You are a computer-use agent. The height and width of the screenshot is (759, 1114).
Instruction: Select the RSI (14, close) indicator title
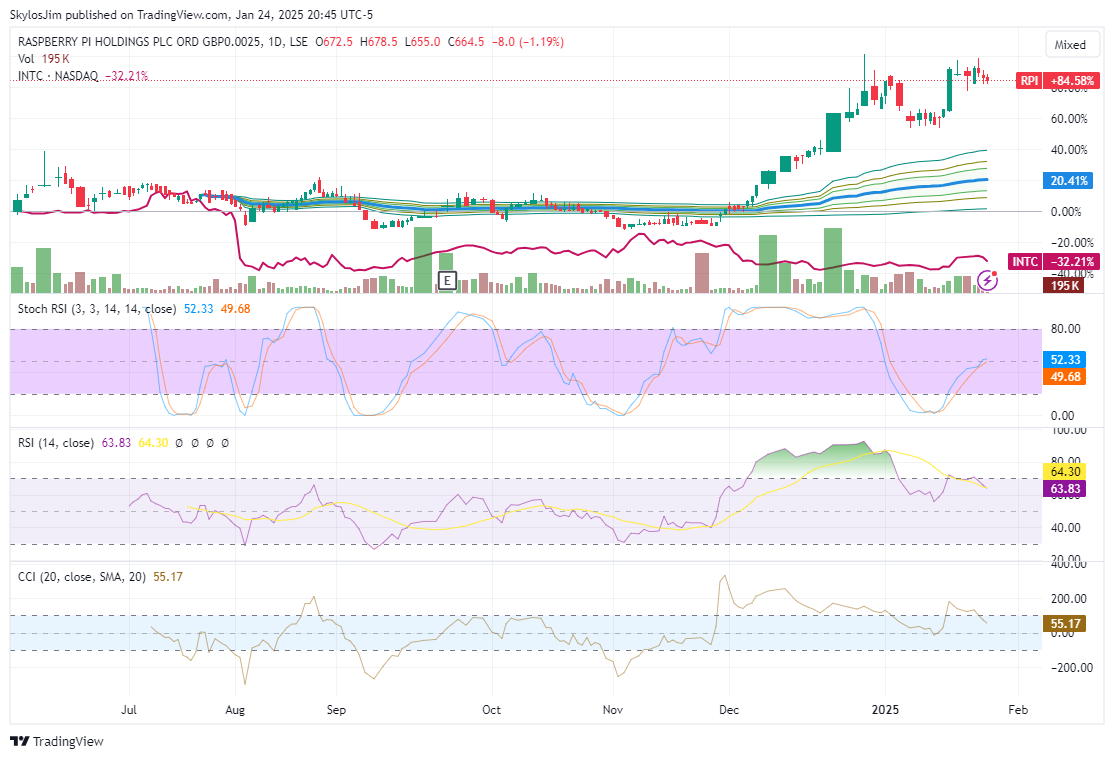[x=55, y=443]
